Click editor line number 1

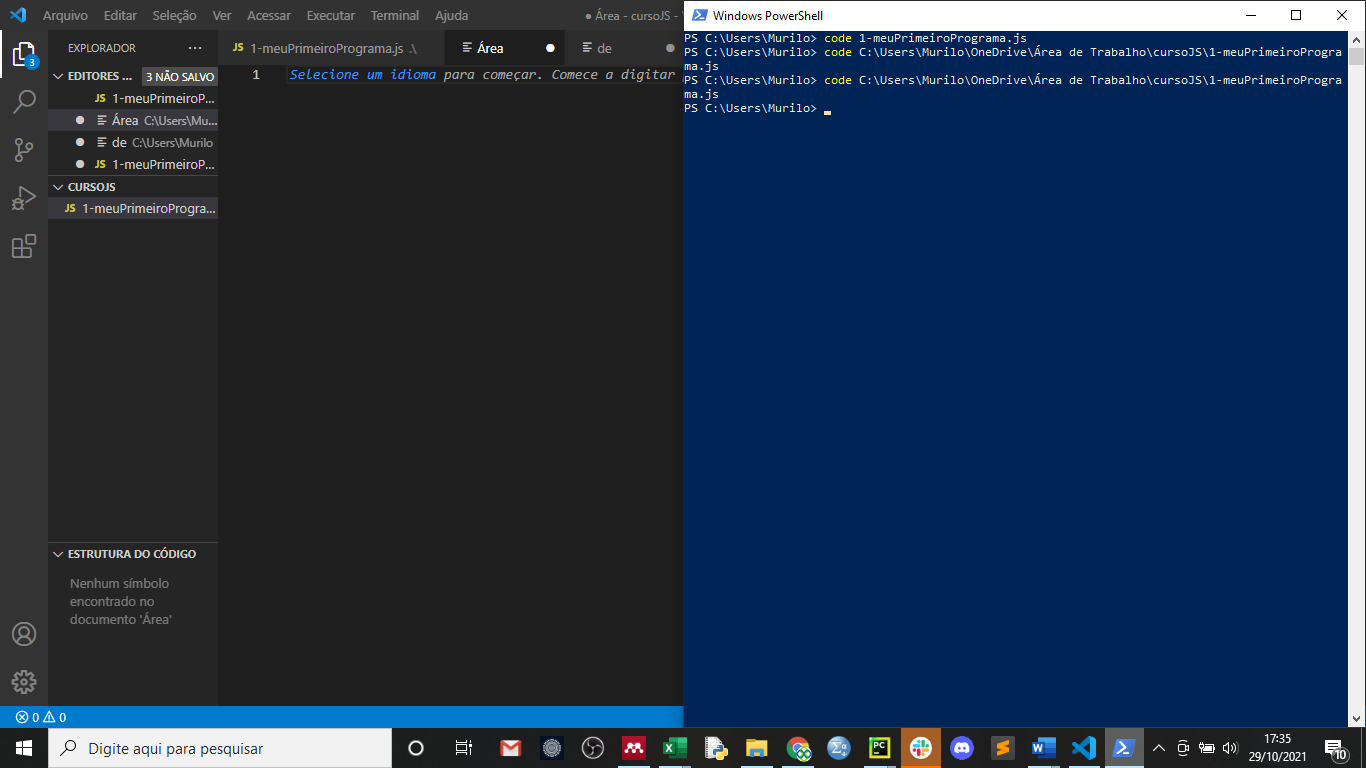click(x=256, y=75)
